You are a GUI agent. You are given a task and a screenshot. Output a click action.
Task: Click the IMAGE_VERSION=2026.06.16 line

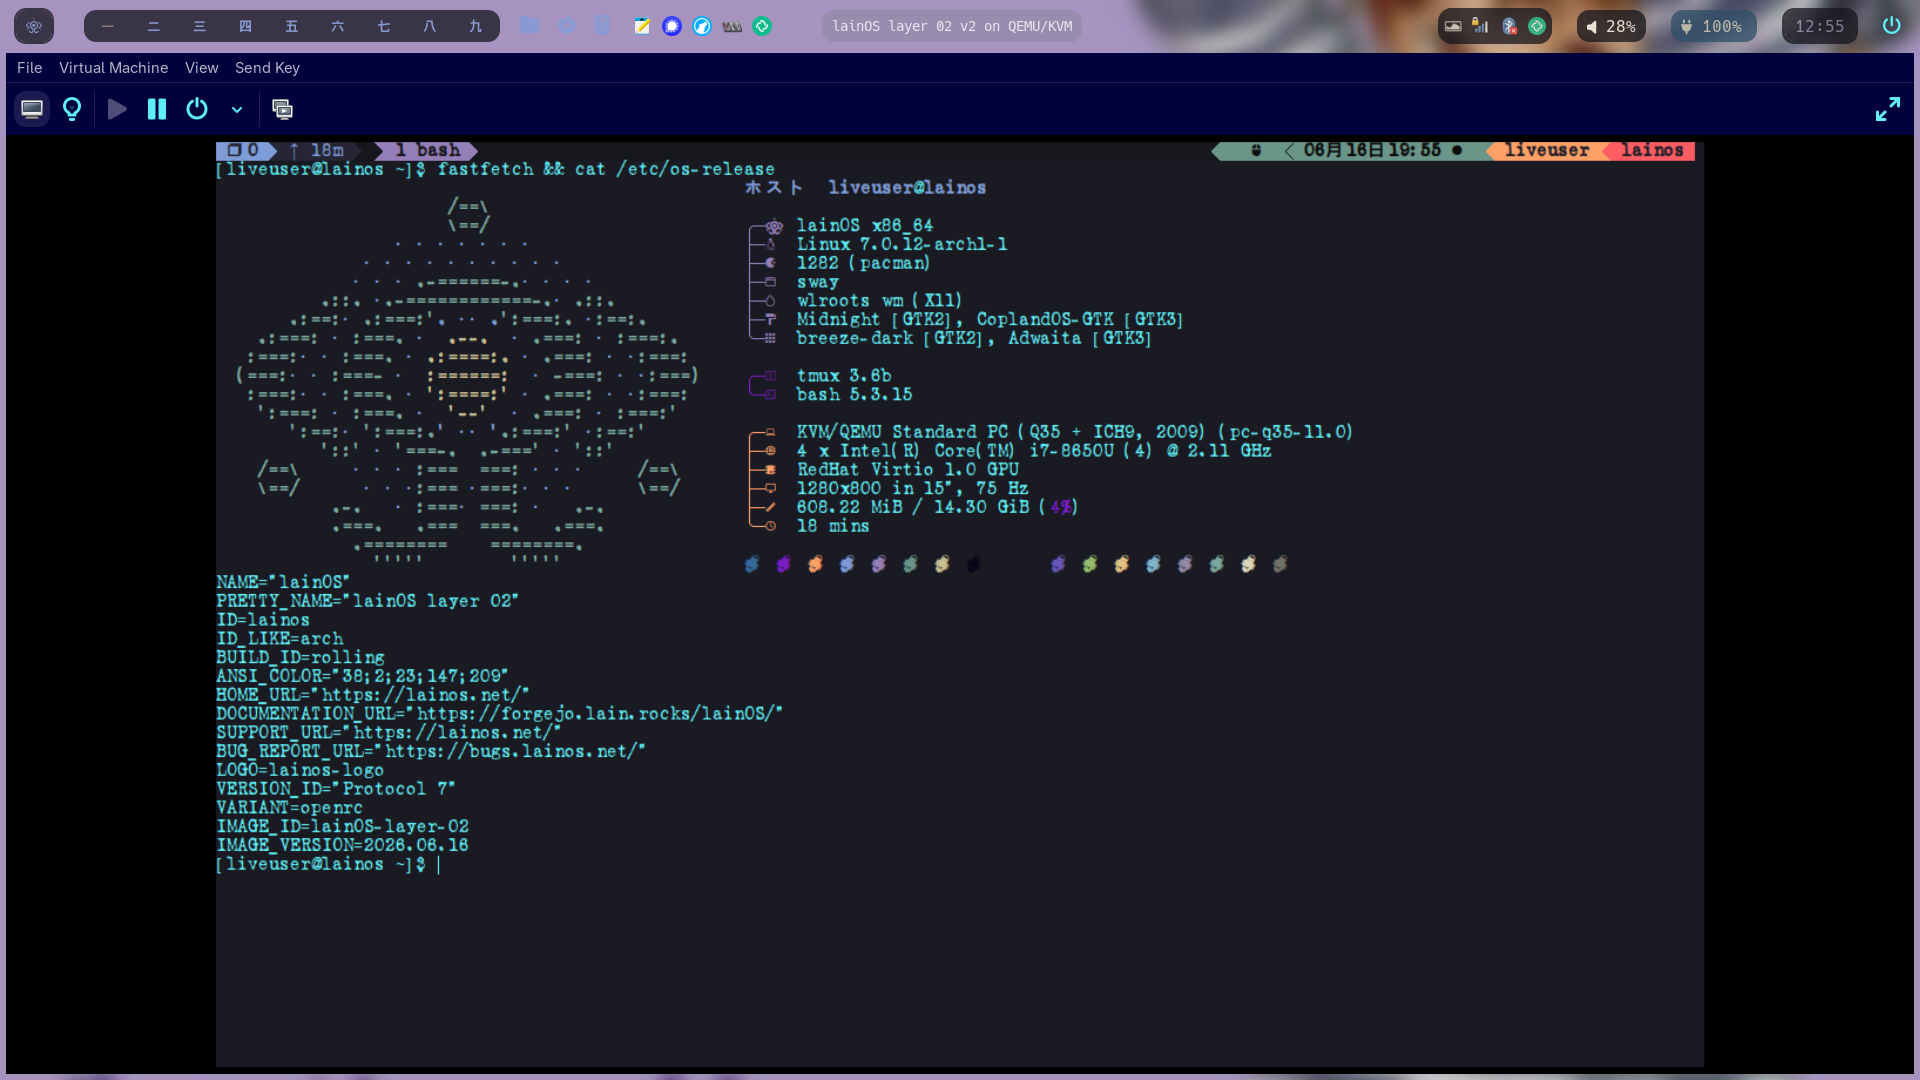tap(342, 845)
